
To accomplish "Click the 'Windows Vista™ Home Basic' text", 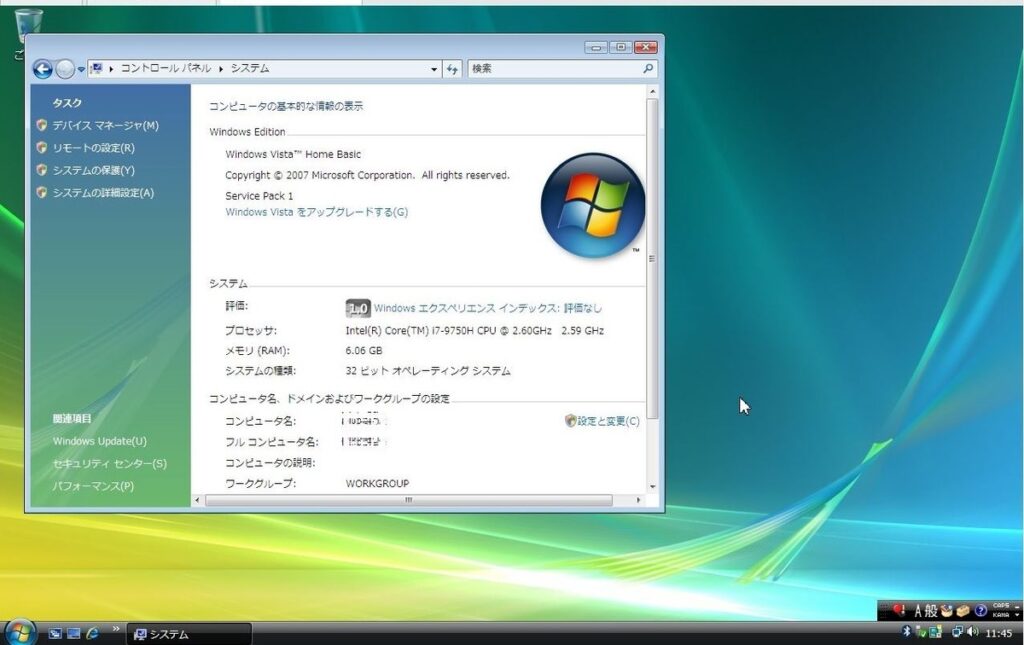I will 293,155.
